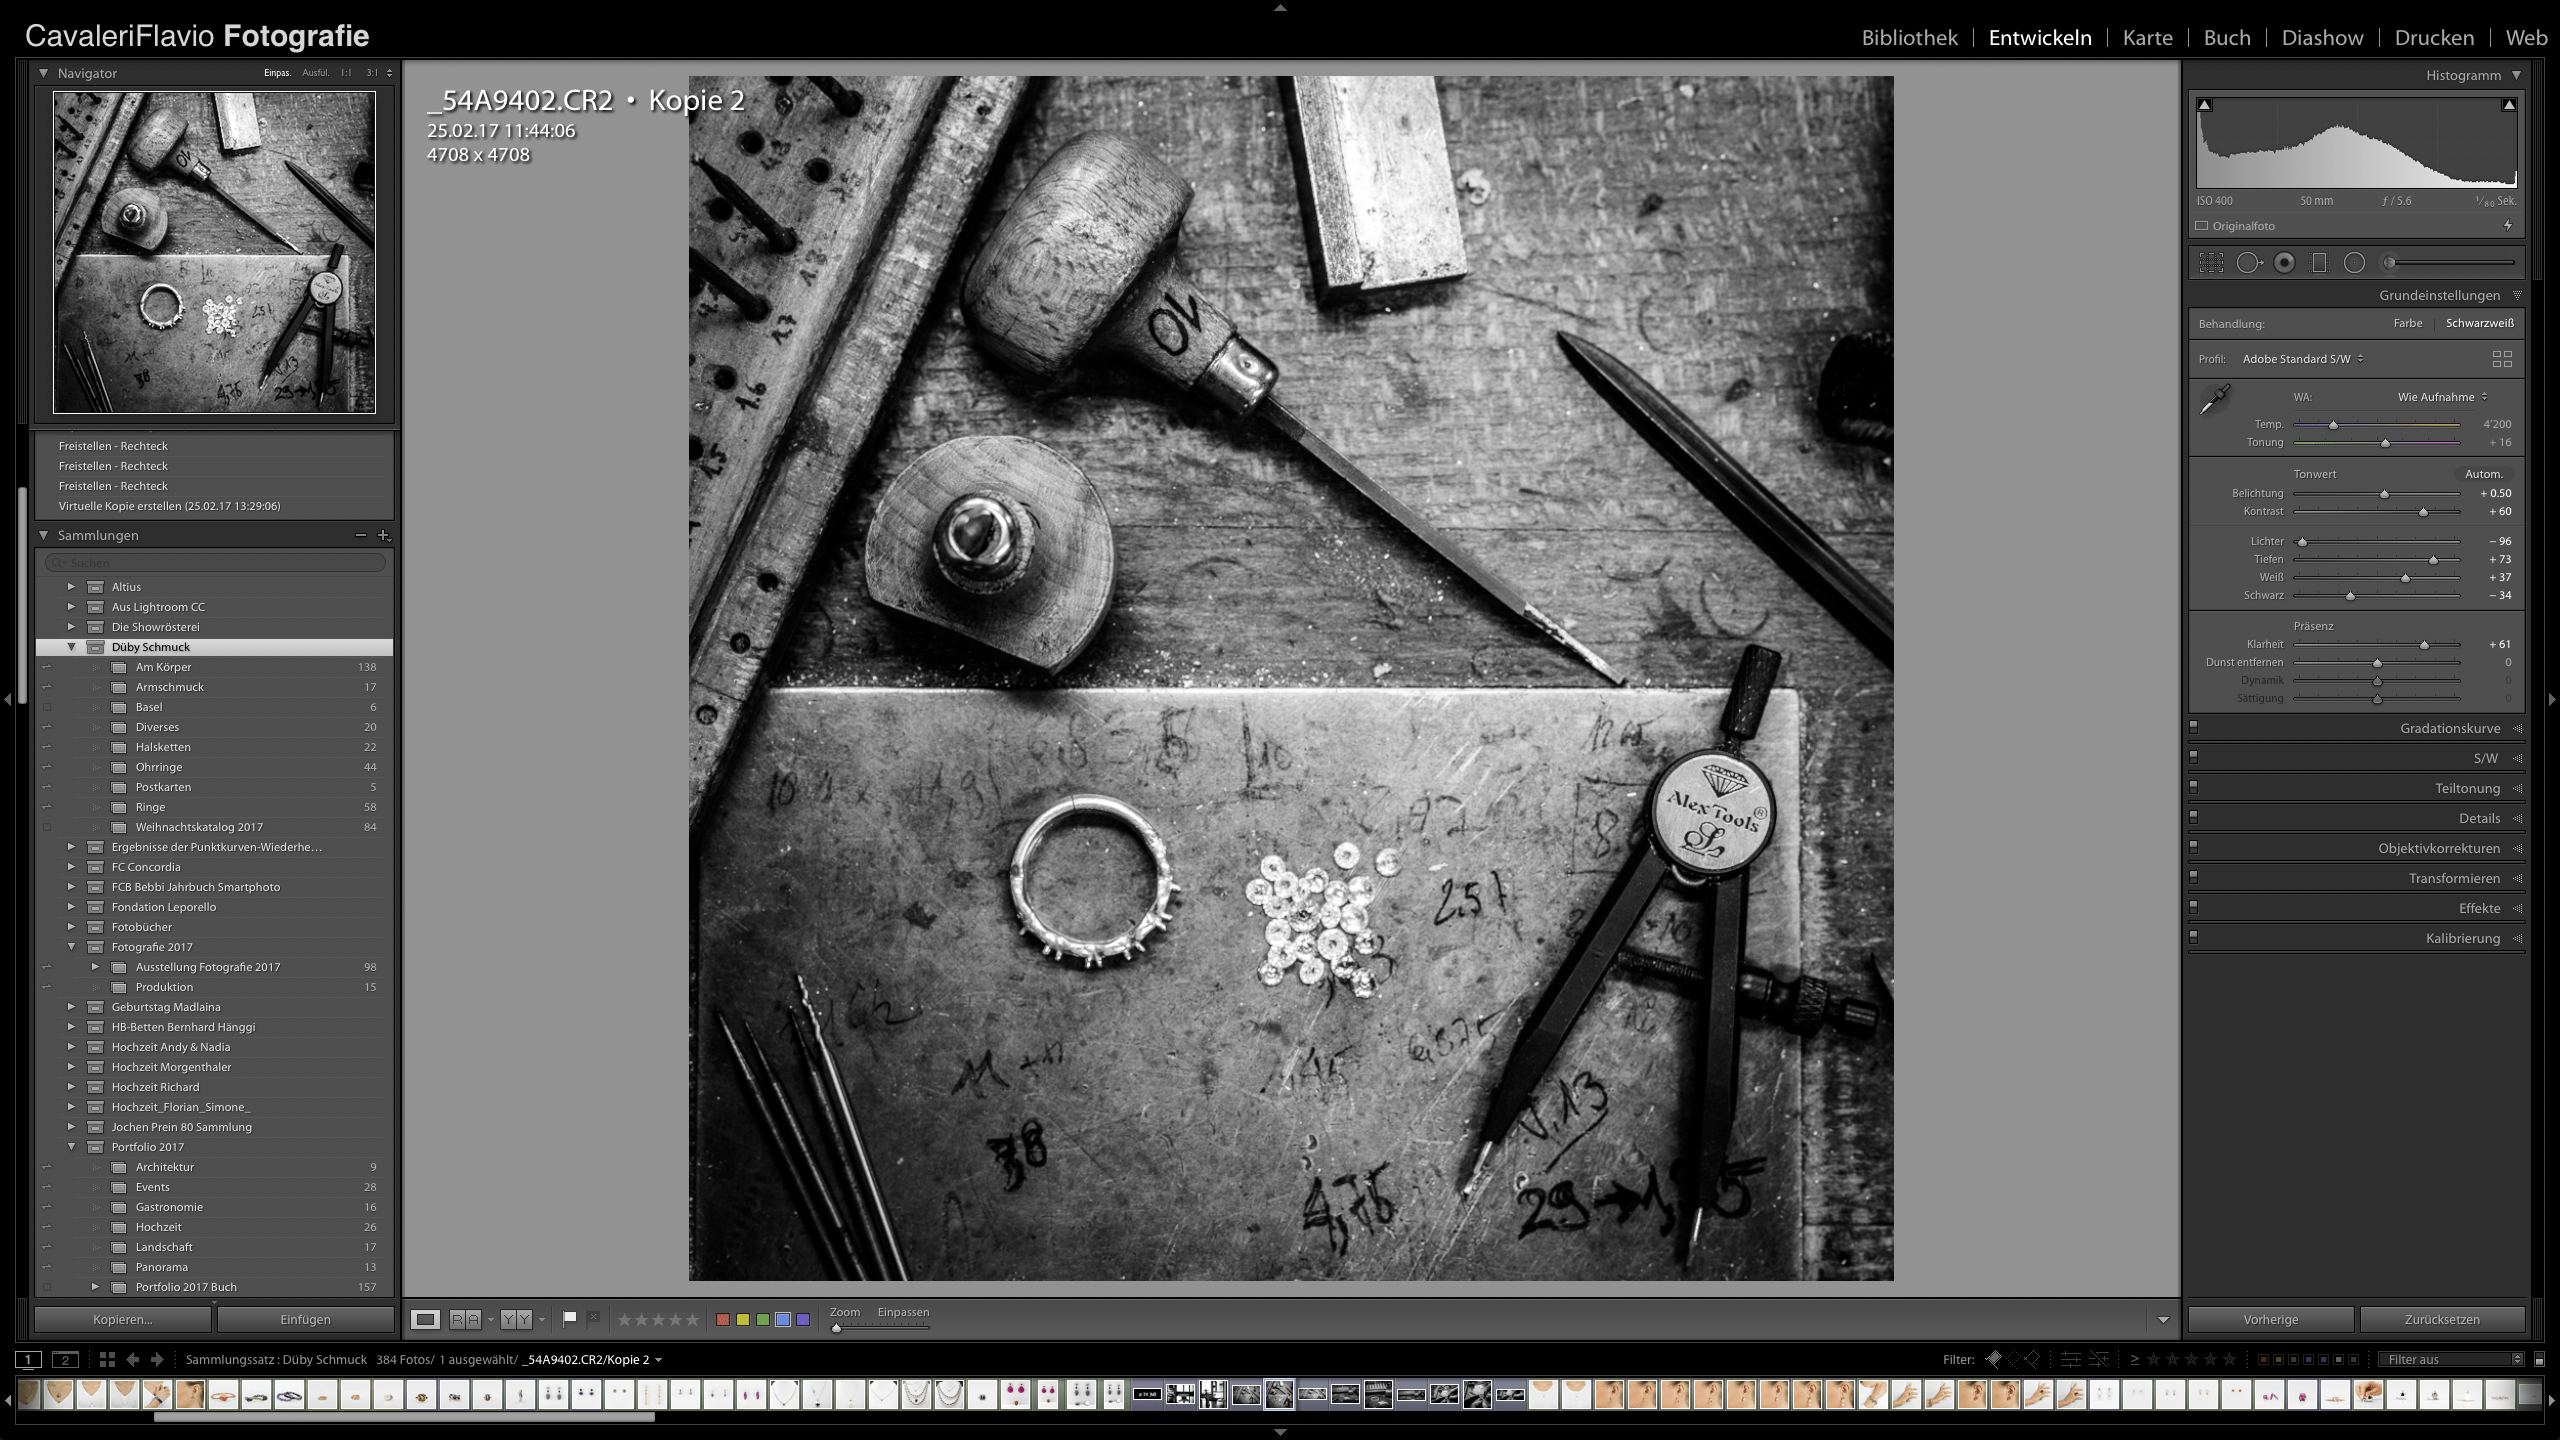Select the radial filter tool
Viewport: 2560px width, 1440px height.
(2354, 263)
